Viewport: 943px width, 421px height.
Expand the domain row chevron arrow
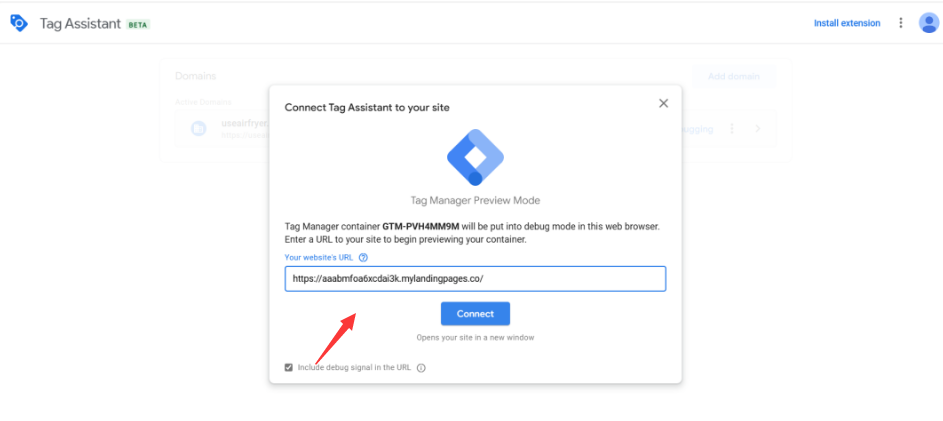point(758,129)
